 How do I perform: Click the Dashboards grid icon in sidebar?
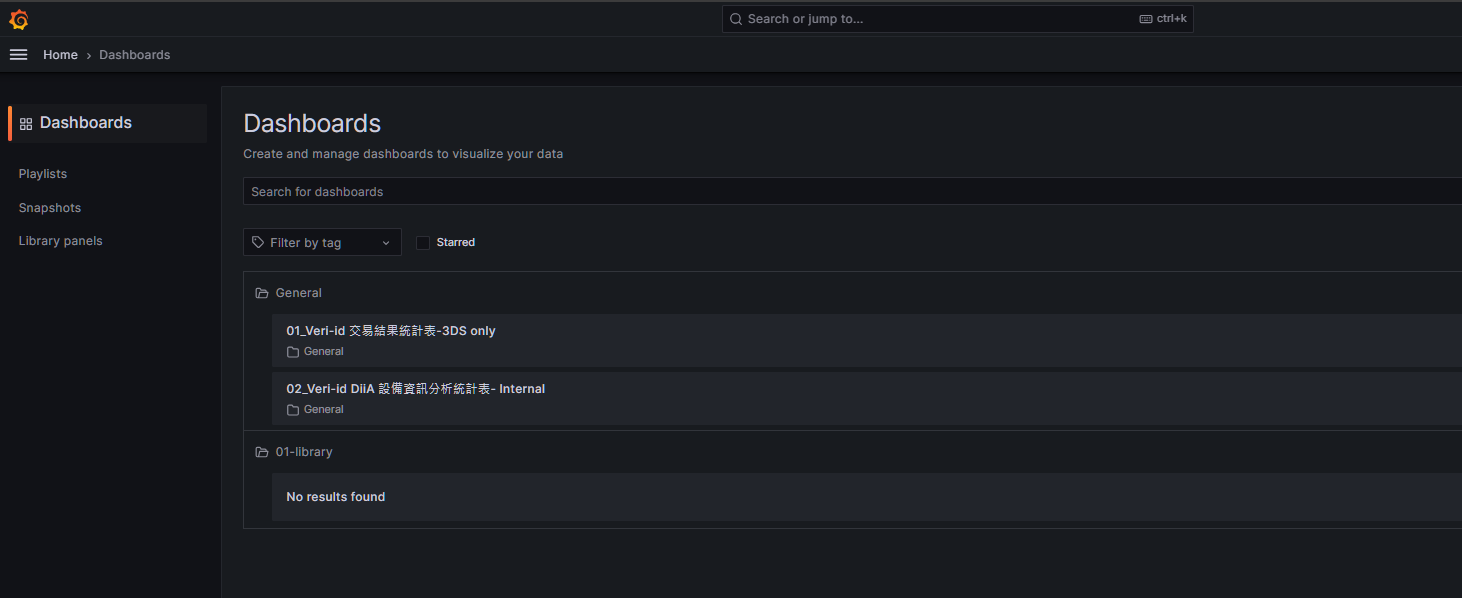26,124
